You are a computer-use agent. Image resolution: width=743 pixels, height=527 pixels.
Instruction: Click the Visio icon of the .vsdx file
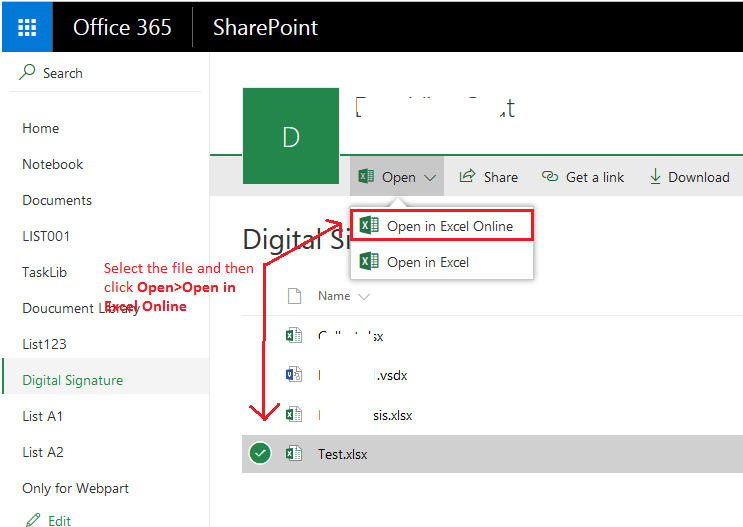coord(294,375)
